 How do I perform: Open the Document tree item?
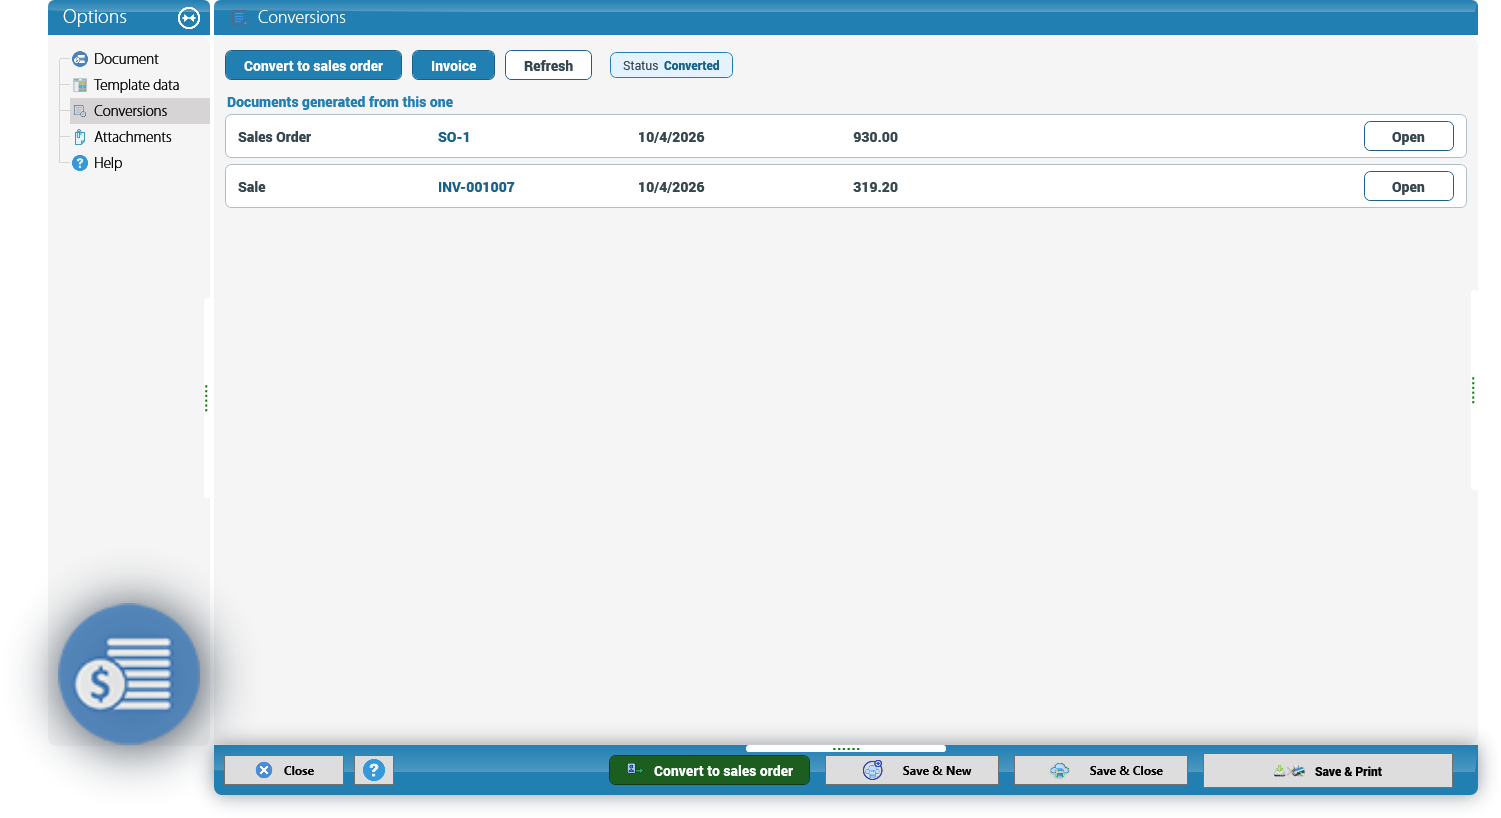[126, 59]
